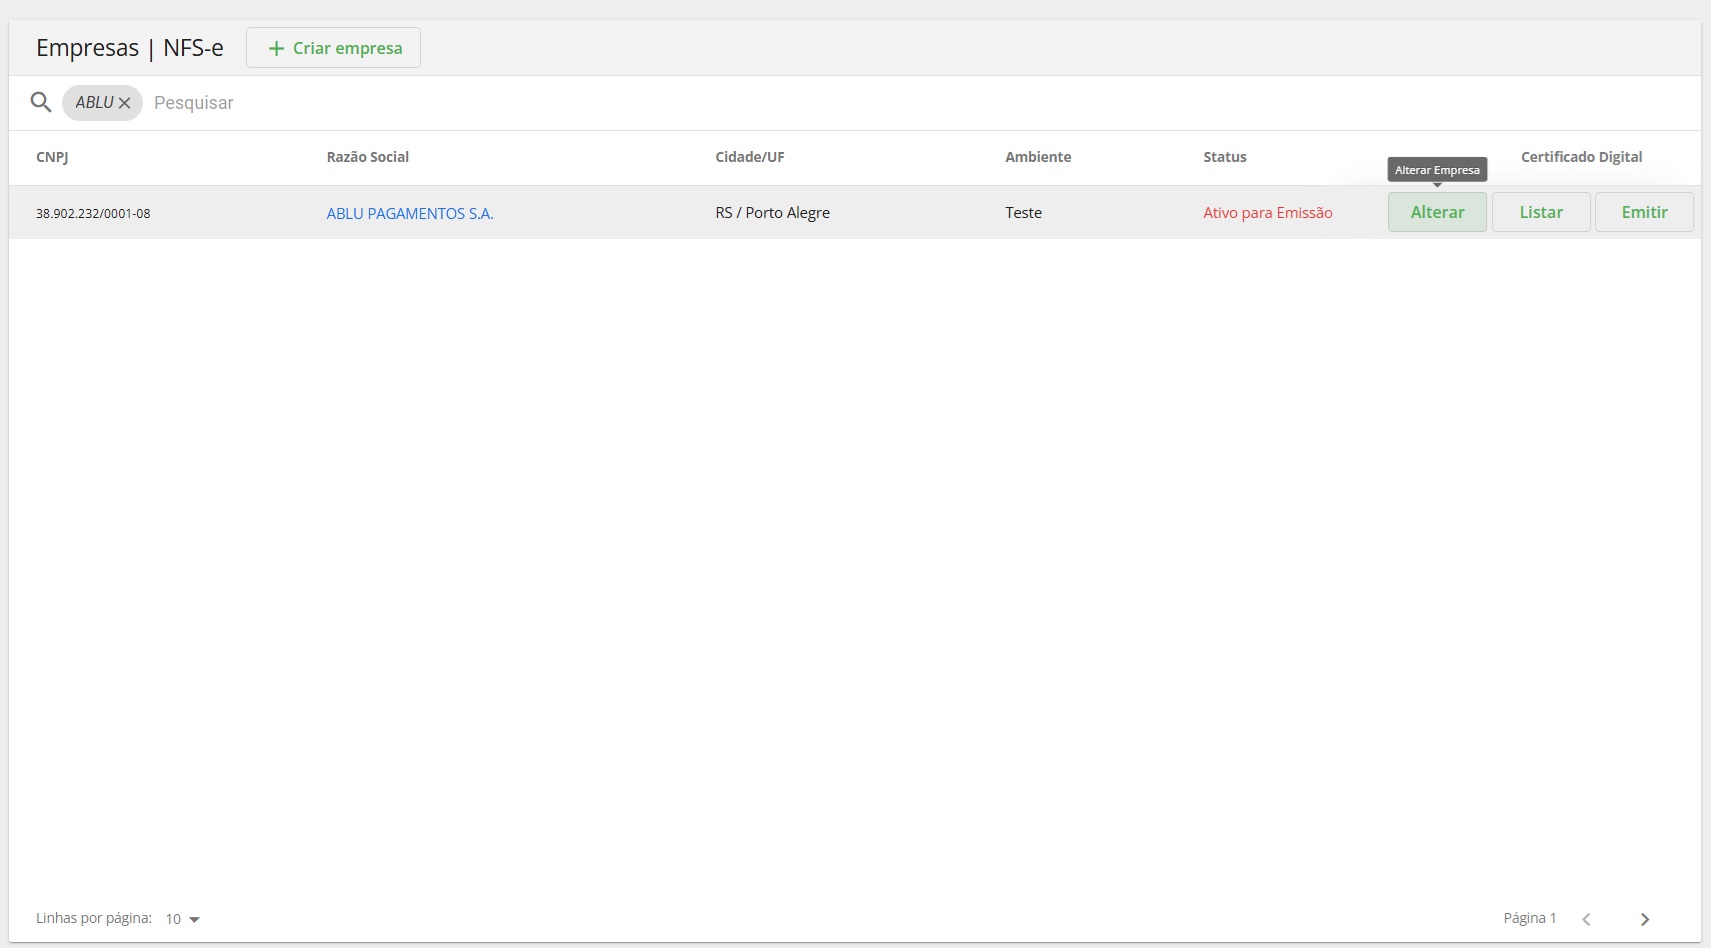The width and height of the screenshot is (1711, 948).
Task: Go to the next page arrow
Action: pyautogui.click(x=1645, y=919)
